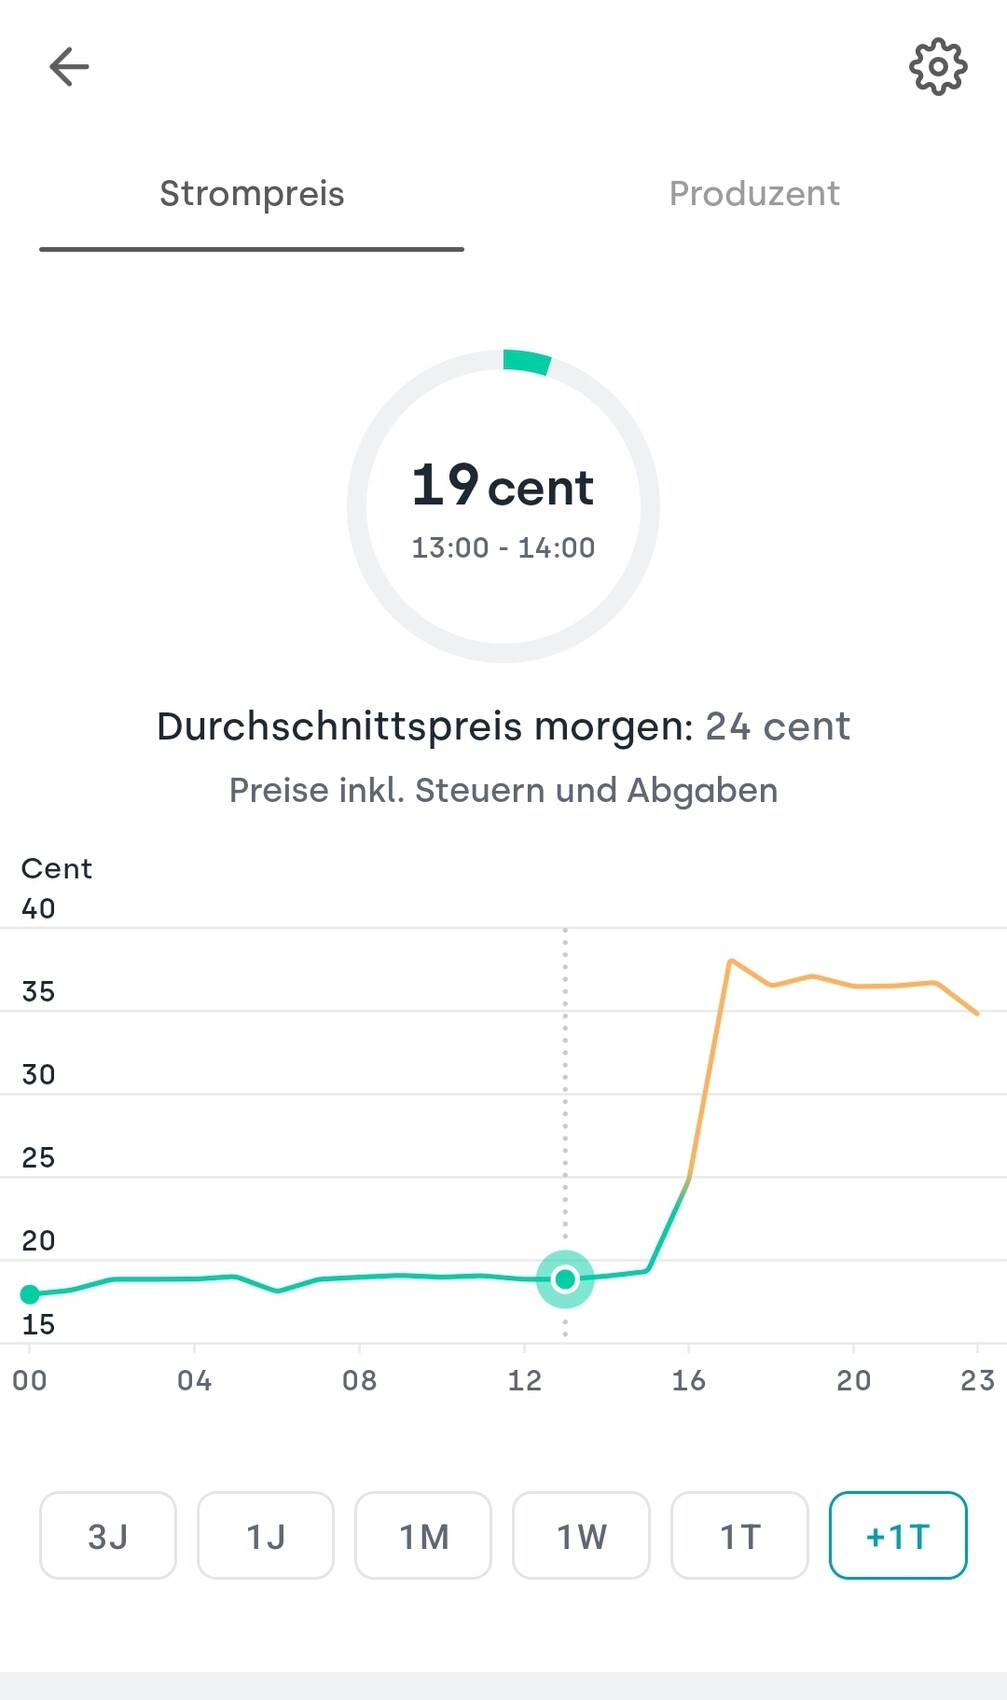Show the 1W price history

pyautogui.click(x=581, y=1535)
